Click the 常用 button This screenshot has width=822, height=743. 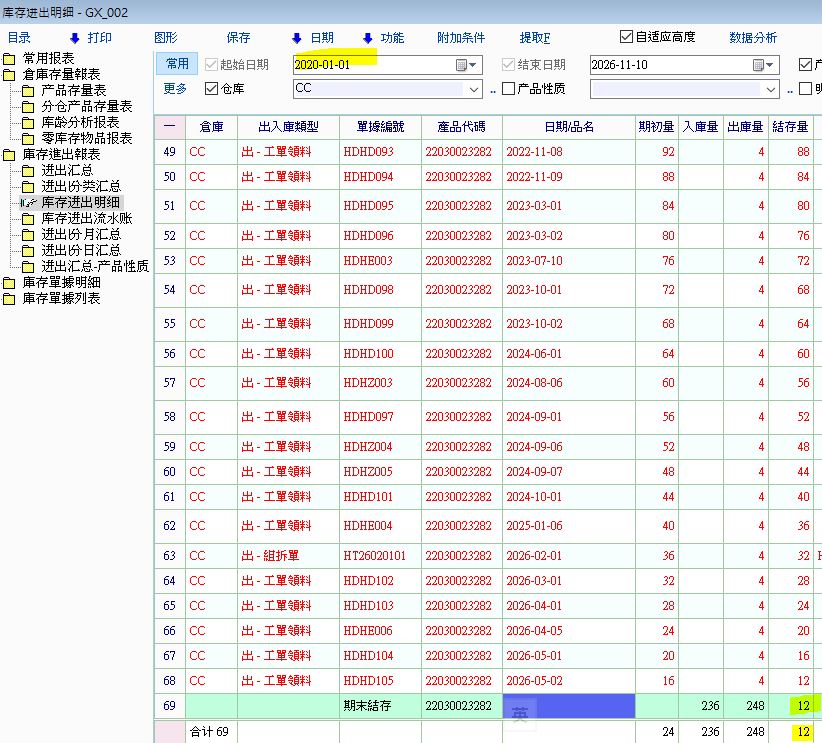pyautogui.click(x=177, y=64)
